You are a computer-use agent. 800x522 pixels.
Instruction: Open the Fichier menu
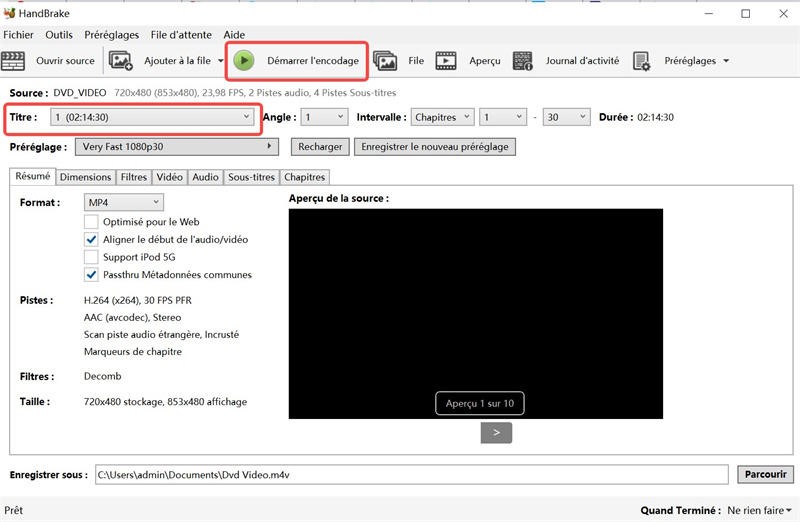(x=18, y=35)
